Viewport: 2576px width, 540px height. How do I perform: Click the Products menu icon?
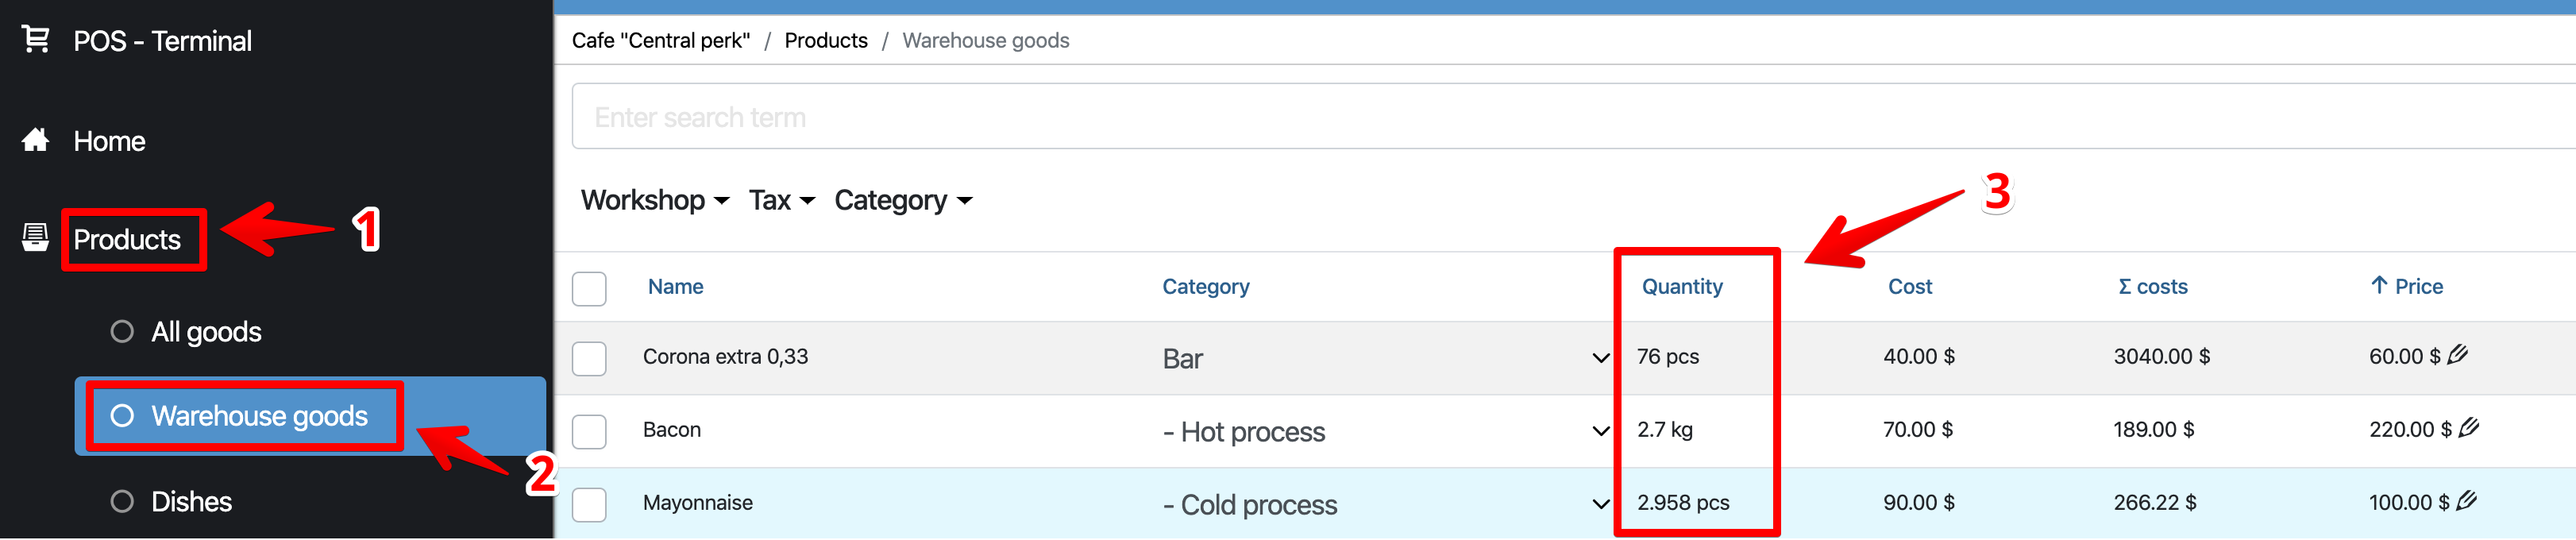[35, 238]
